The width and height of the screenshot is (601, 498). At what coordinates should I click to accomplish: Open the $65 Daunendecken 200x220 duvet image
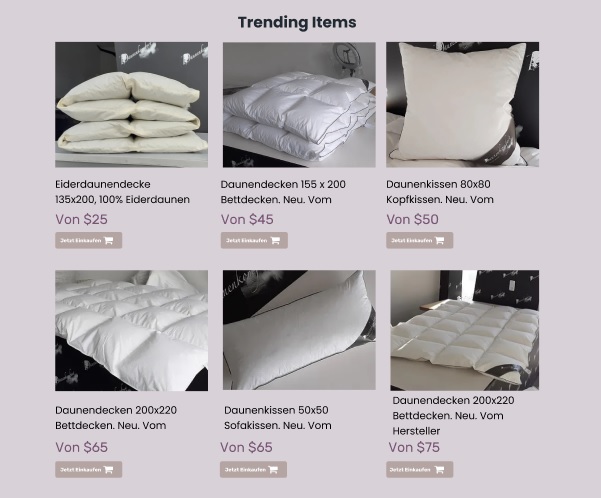coord(131,330)
